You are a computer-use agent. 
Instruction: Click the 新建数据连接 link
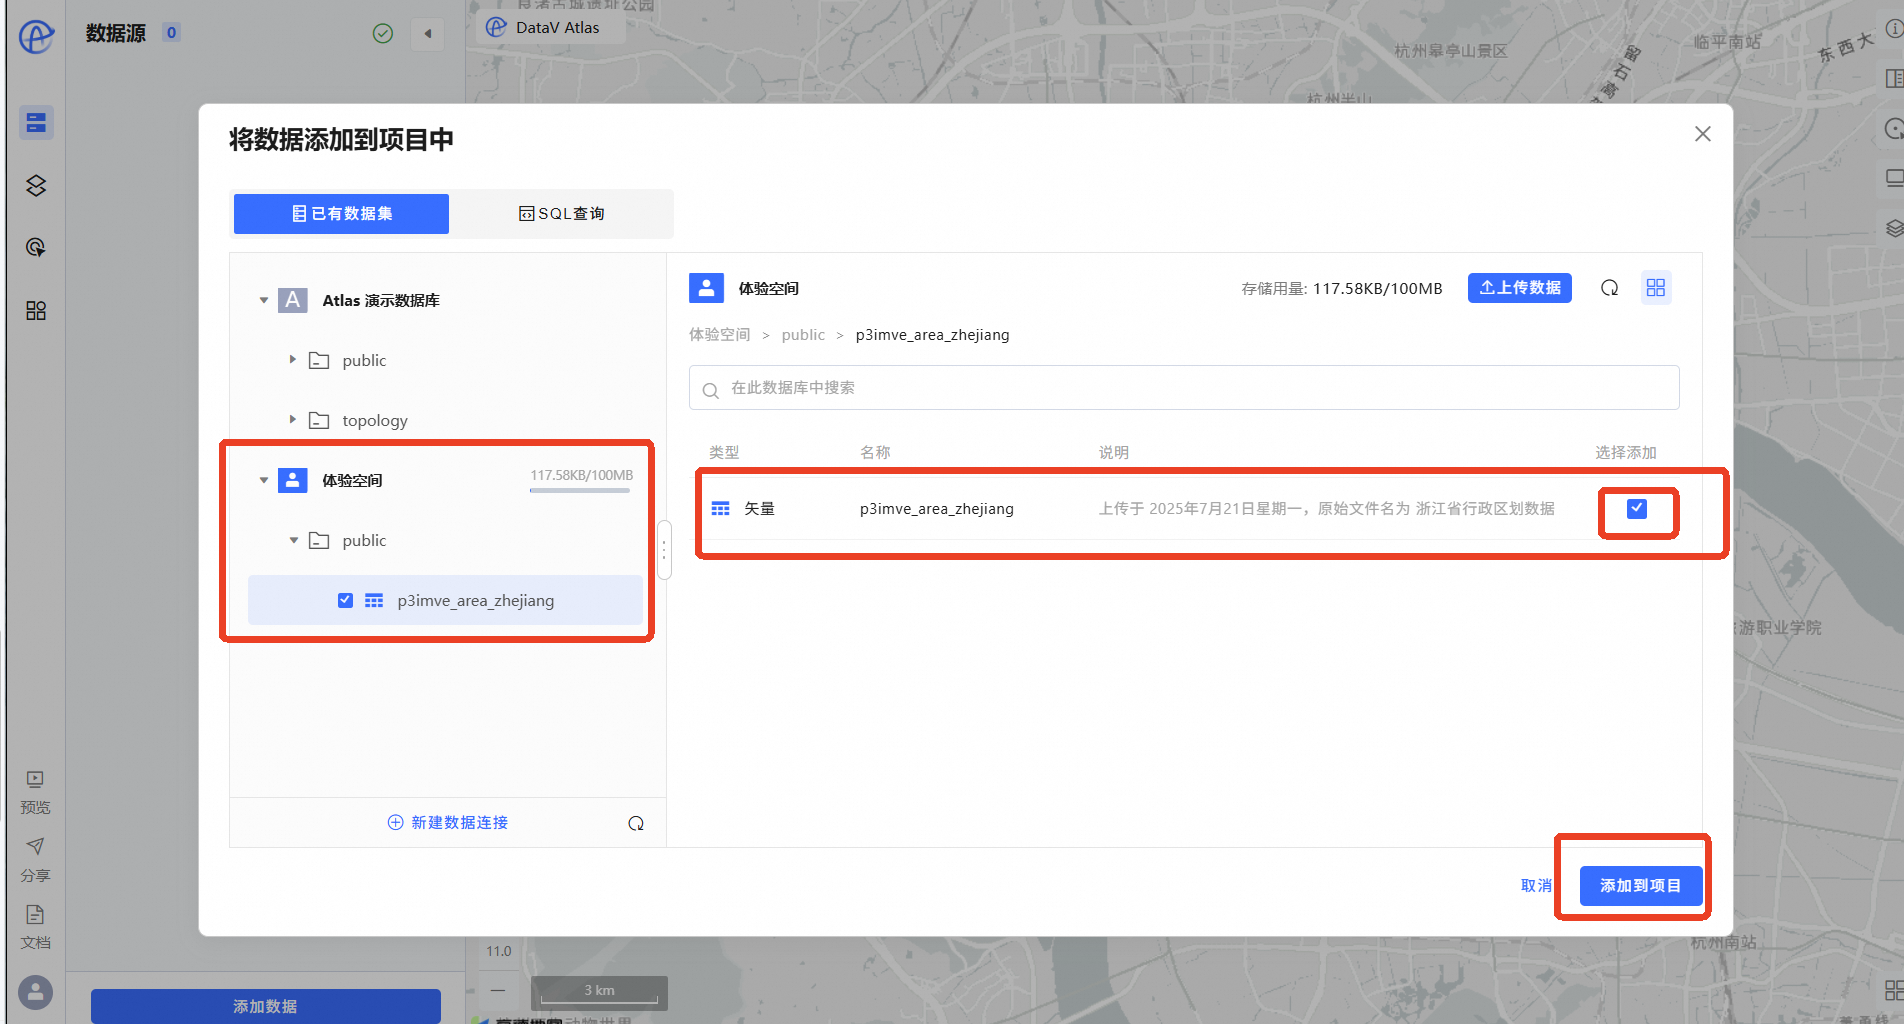click(448, 823)
